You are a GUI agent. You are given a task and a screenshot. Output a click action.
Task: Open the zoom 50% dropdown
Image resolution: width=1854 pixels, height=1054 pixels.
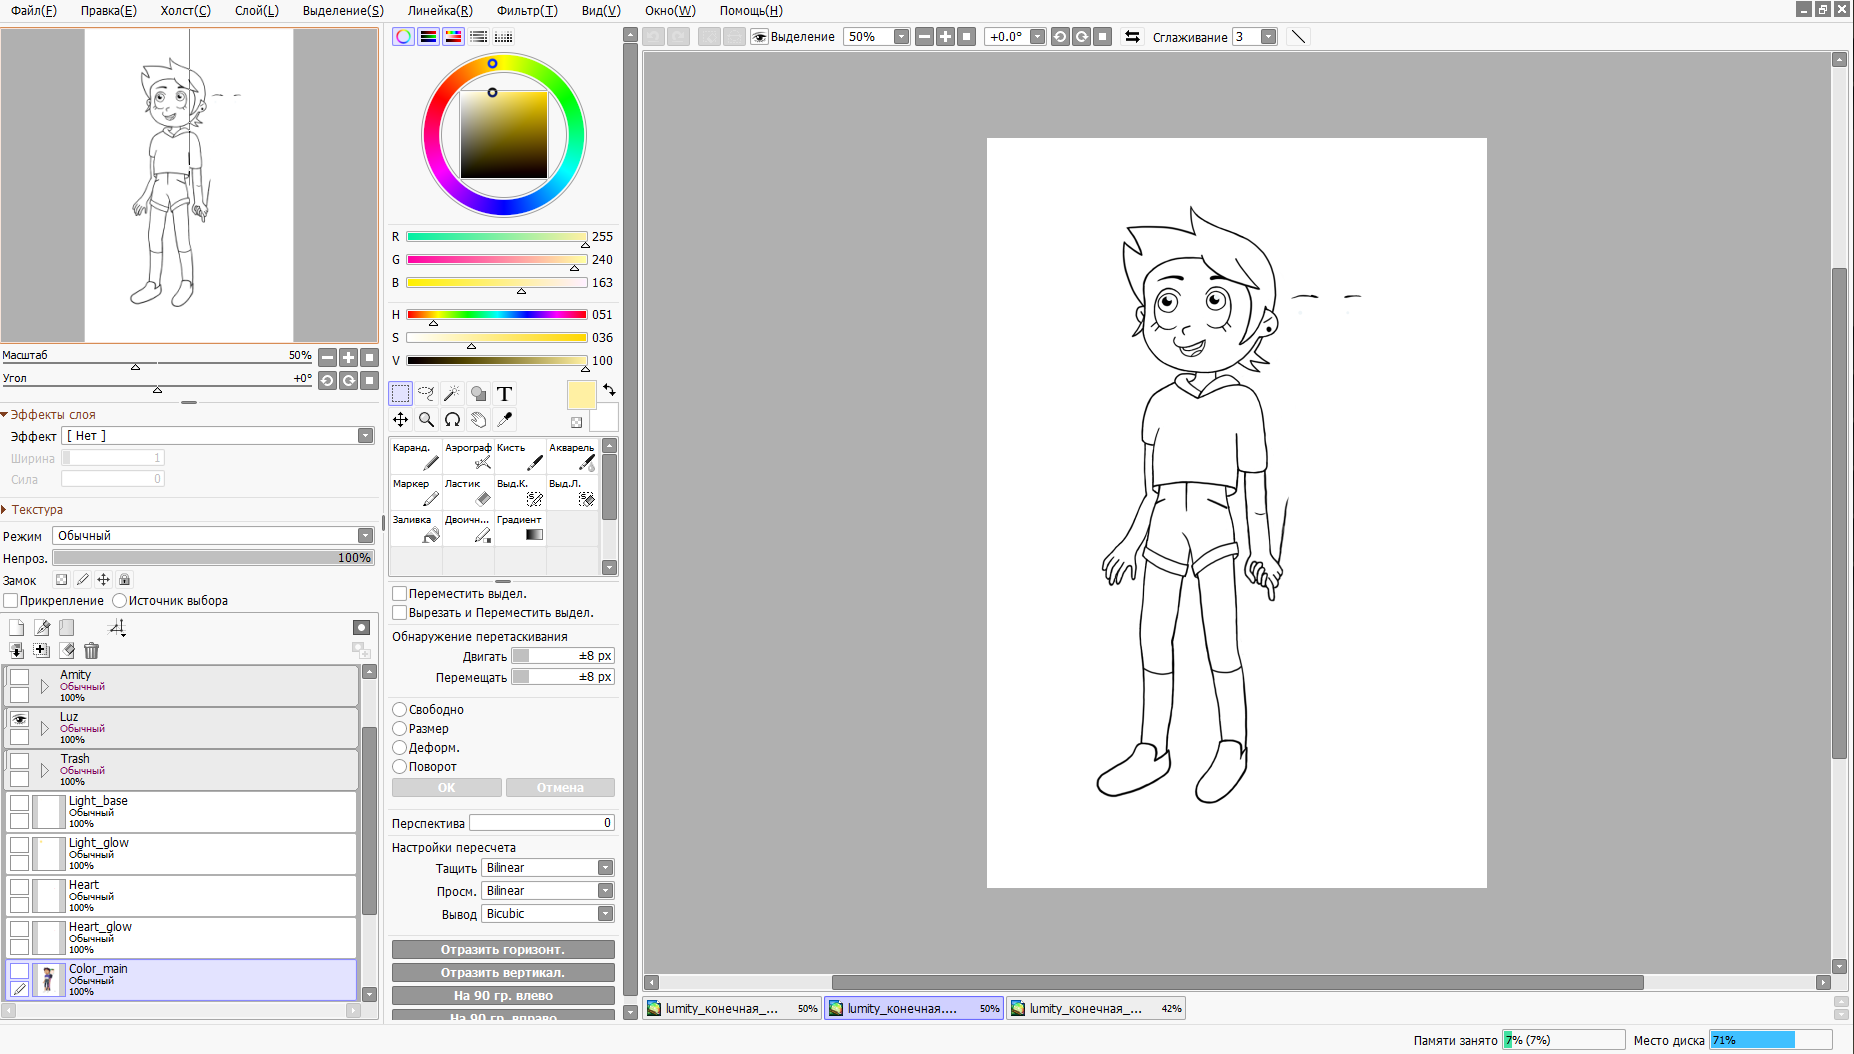pyautogui.click(x=901, y=37)
